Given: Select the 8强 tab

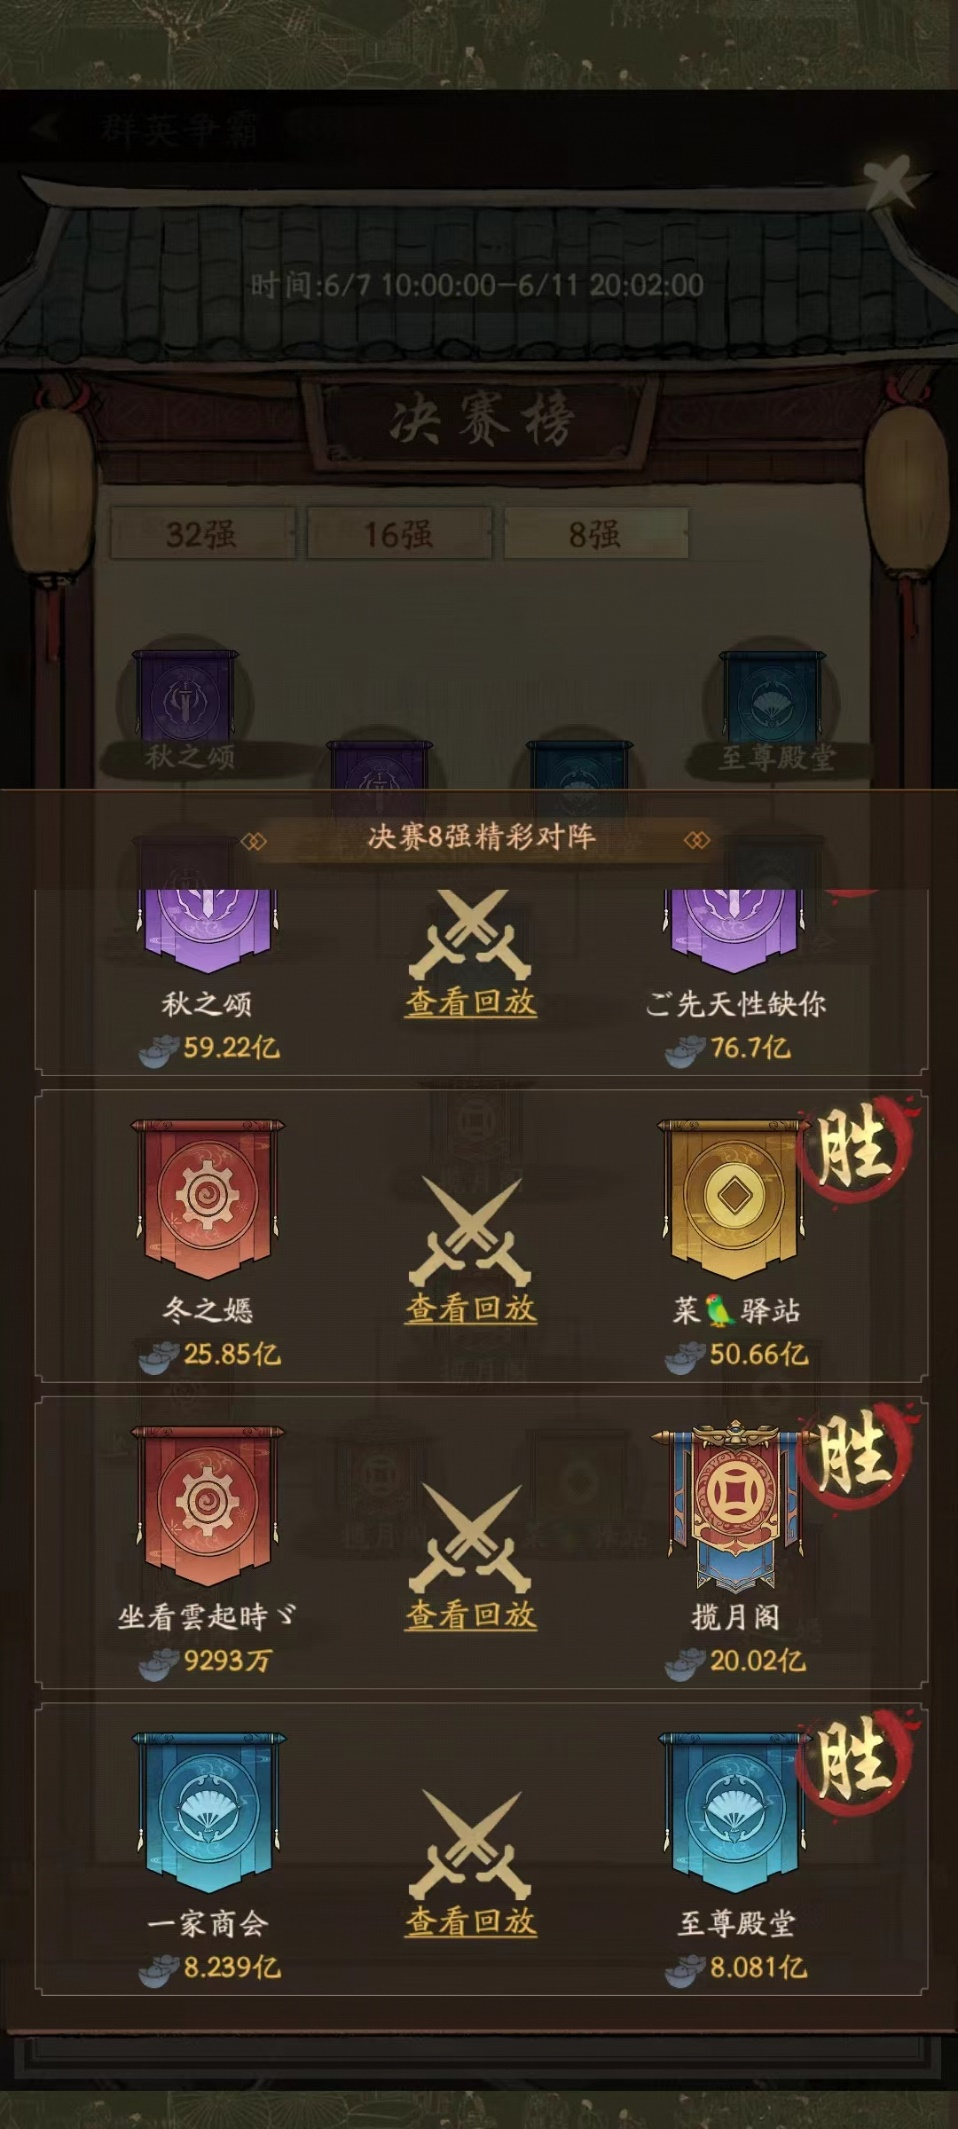Looking at the screenshot, I should pyautogui.click(x=595, y=533).
